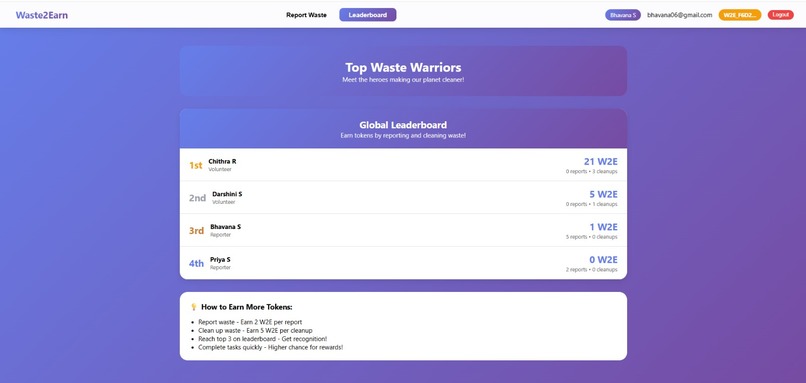Select the Leaderboard tab
The width and height of the screenshot is (806, 383).
coord(368,15)
